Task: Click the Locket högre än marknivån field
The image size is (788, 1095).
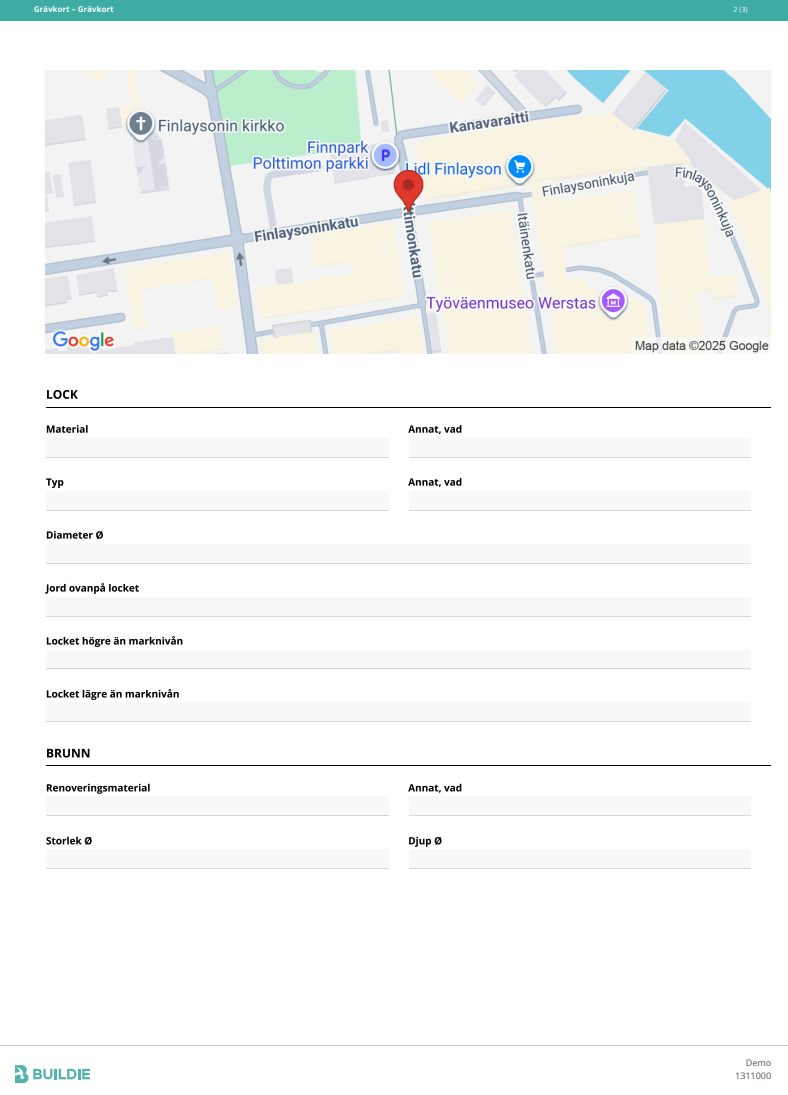Action: point(398,659)
